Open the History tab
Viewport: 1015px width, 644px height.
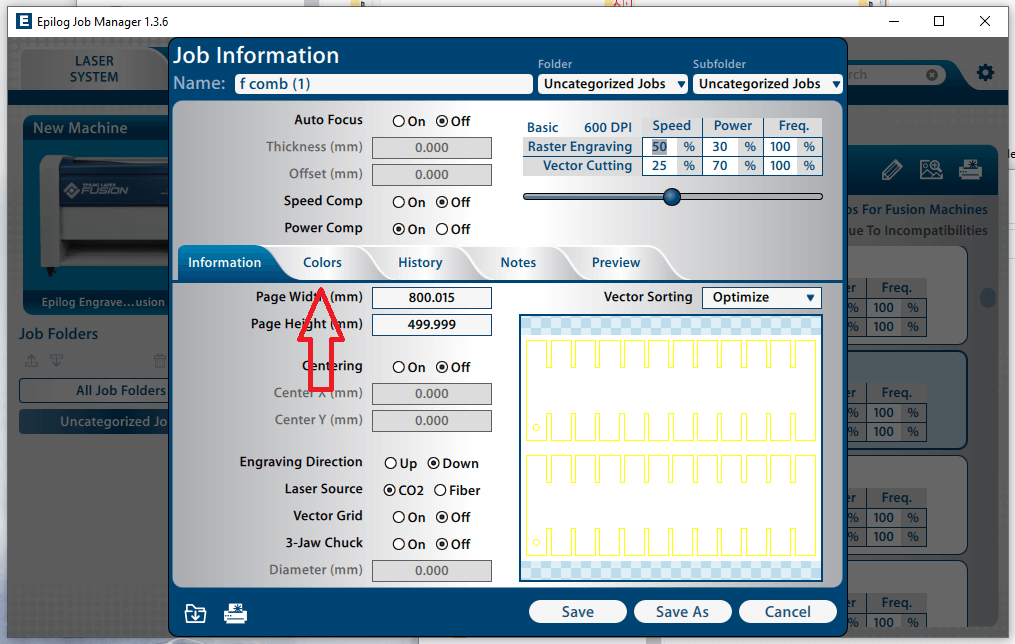click(x=420, y=263)
